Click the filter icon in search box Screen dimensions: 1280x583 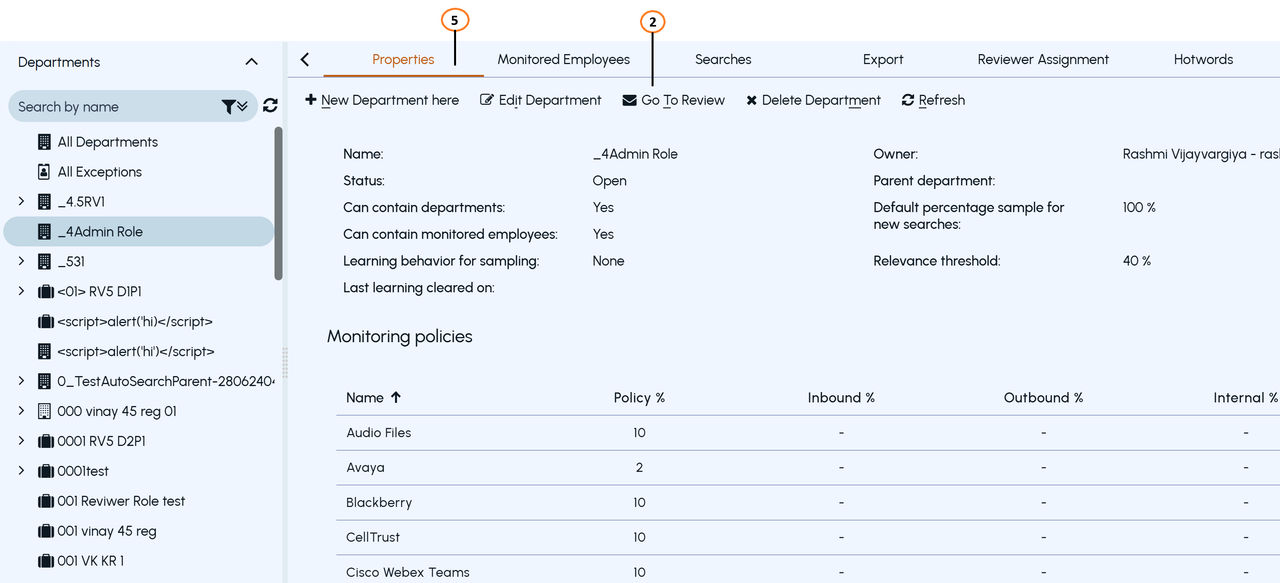click(x=234, y=106)
